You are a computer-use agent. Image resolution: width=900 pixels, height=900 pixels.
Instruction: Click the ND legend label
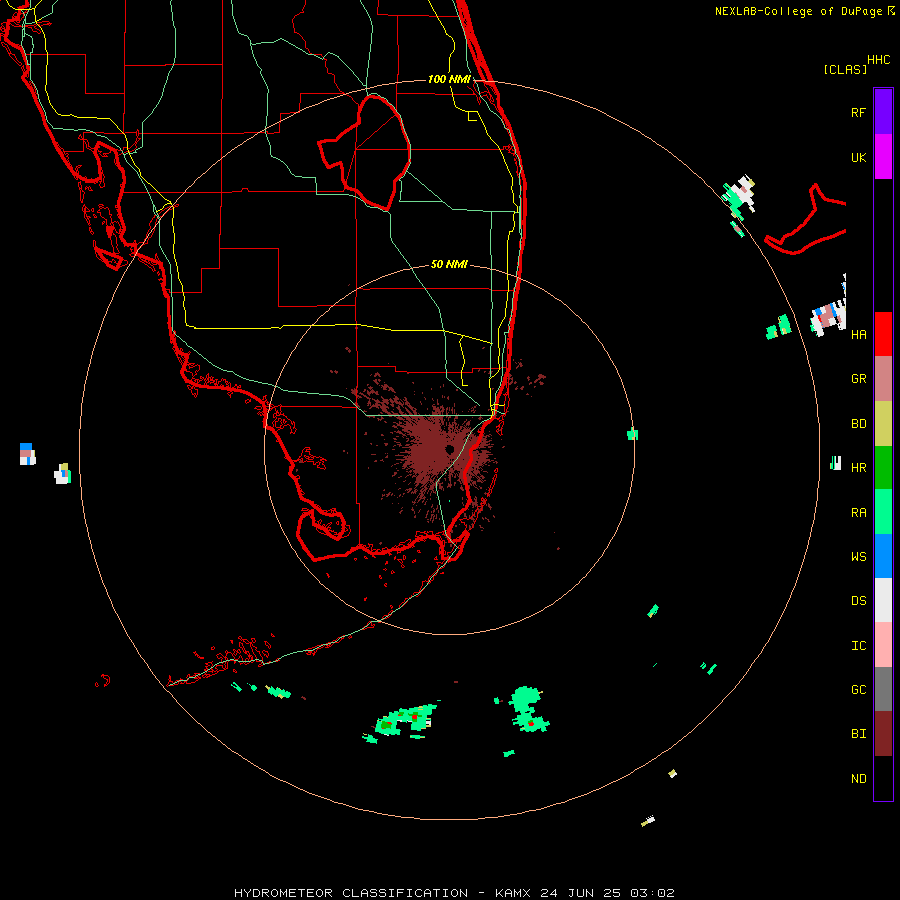coord(858,779)
